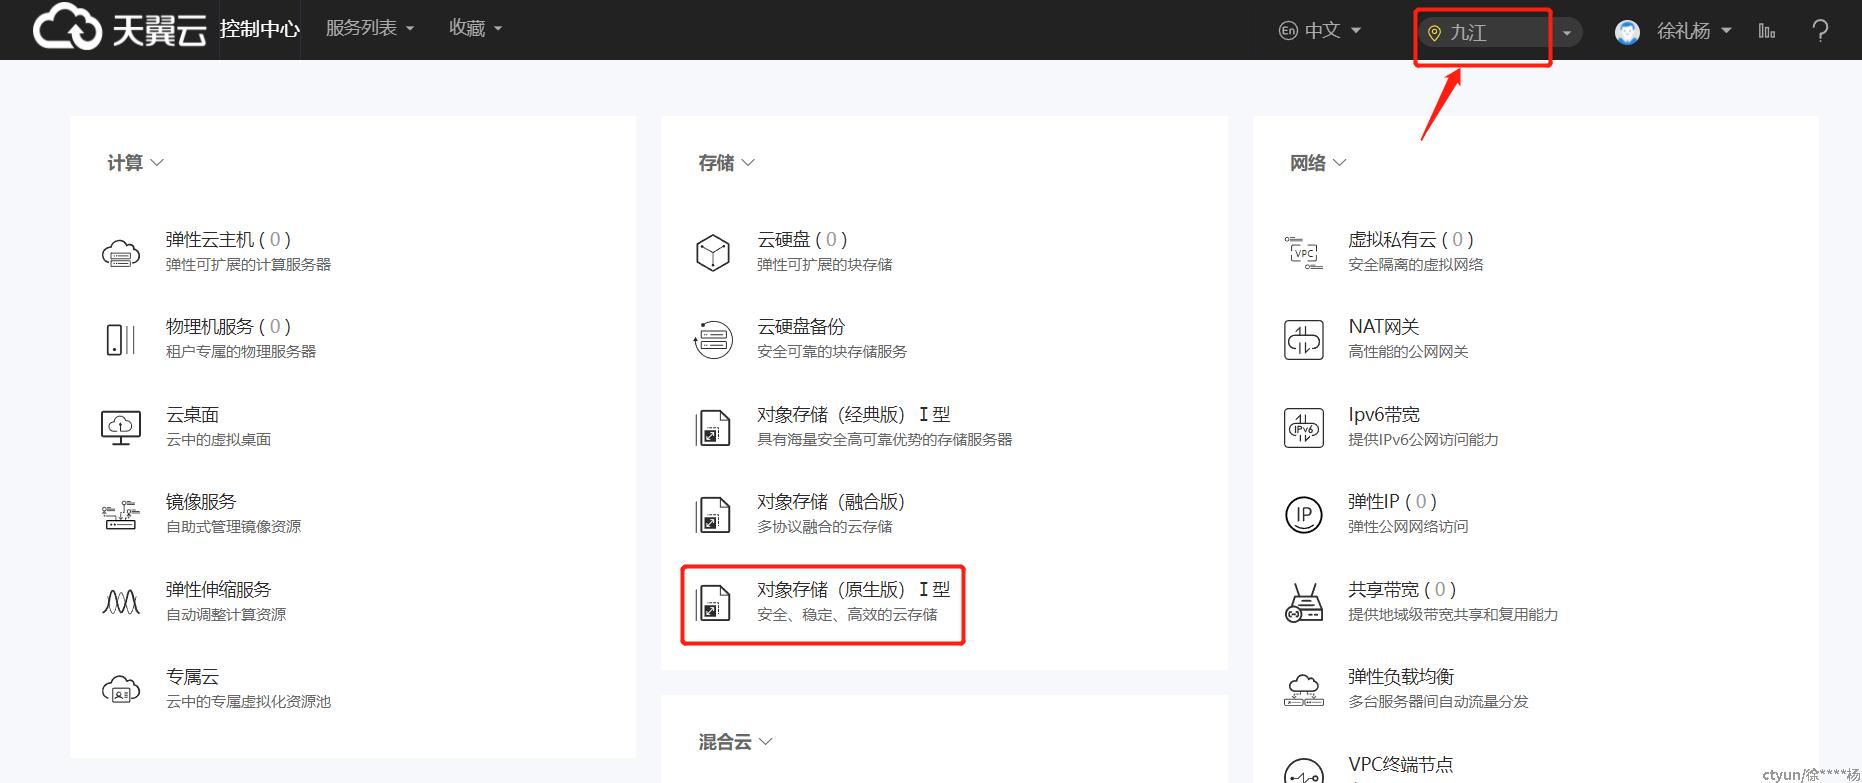Open 专属云 link

tap(192, 677)
